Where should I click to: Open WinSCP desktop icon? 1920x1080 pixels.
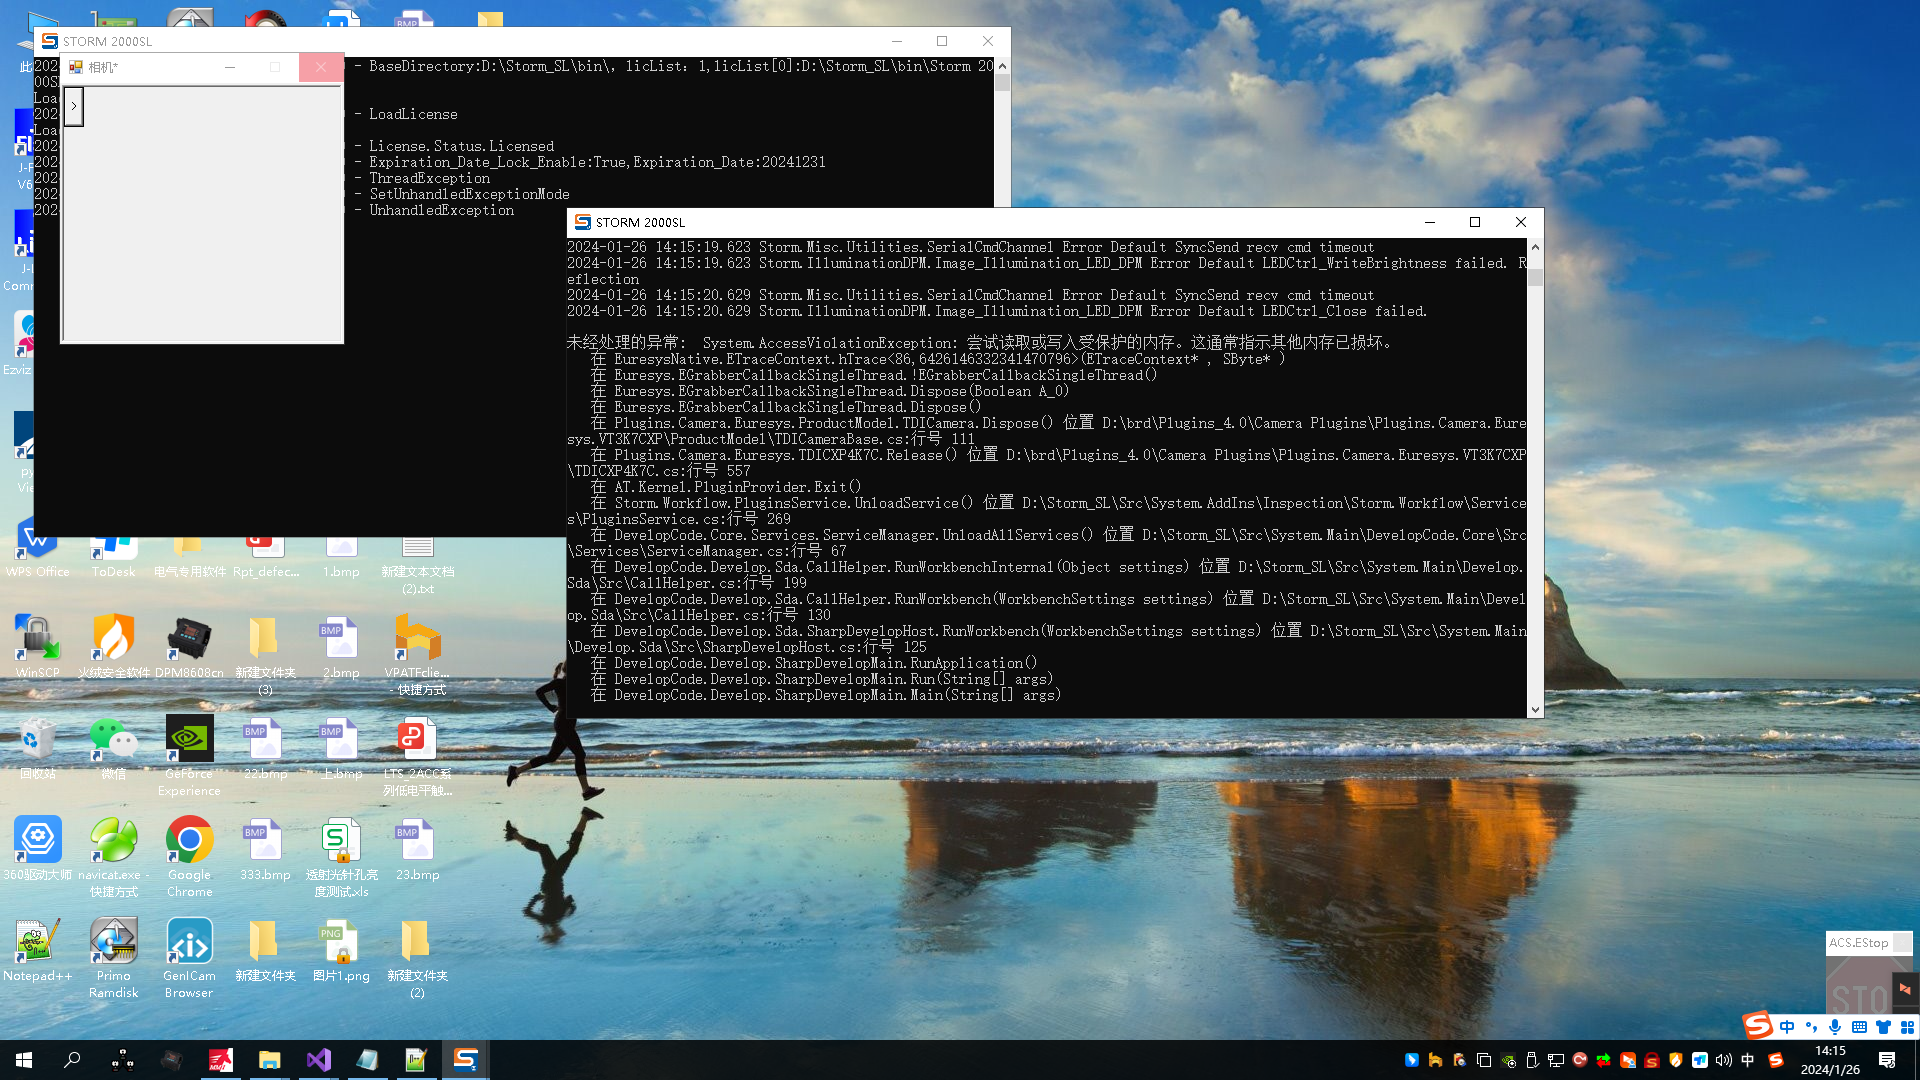38,648
